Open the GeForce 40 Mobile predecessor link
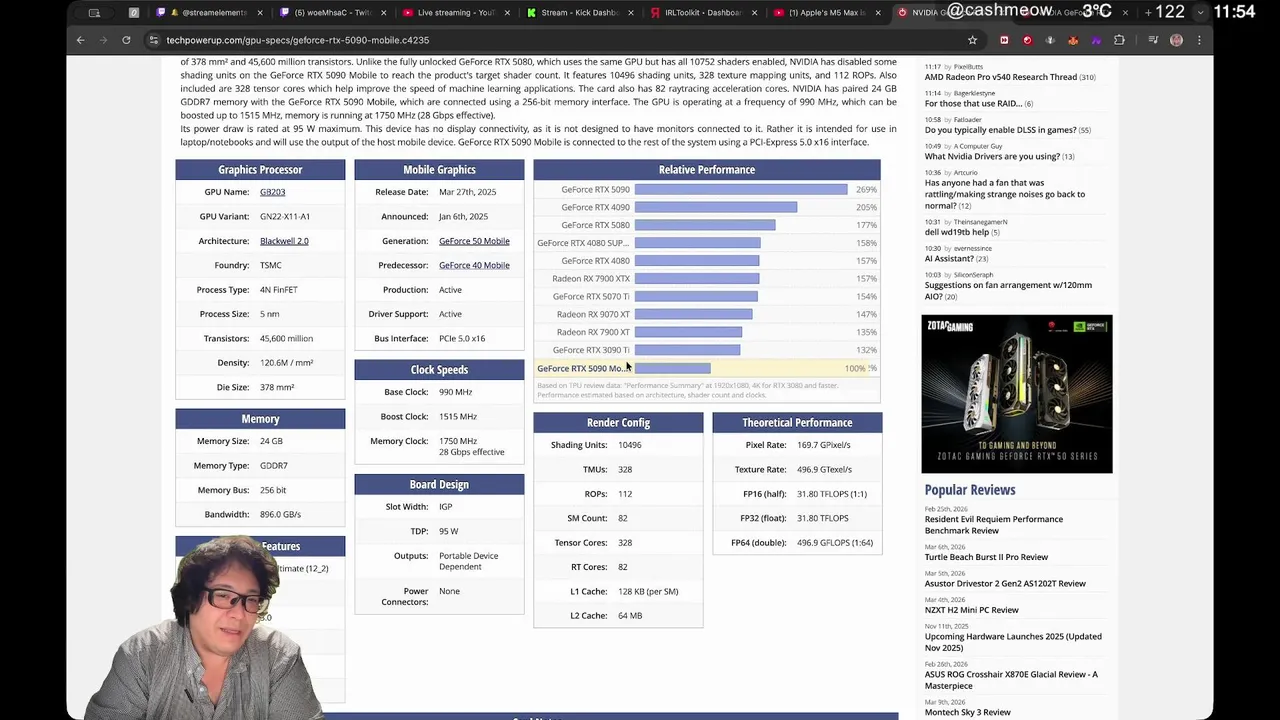The image size is (1280, 720). point(474,265)
